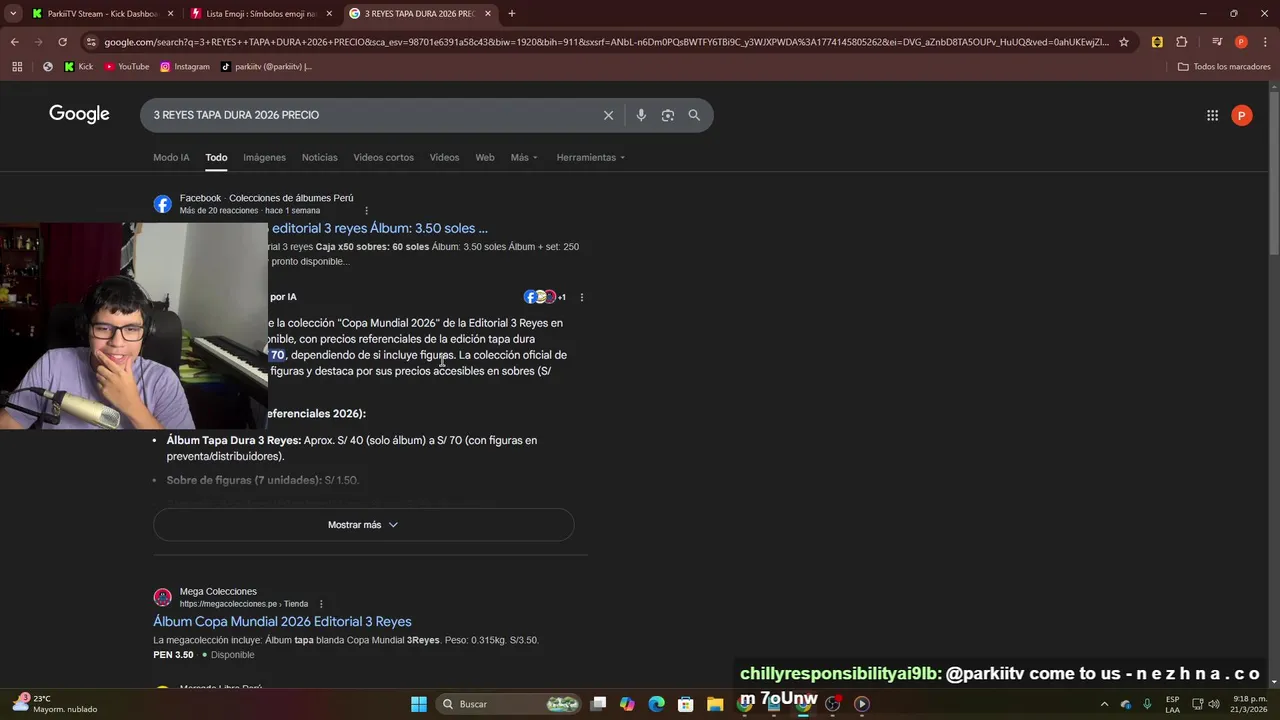
Task: Open the Instagram bookmark
Action: tap(185, 67)
